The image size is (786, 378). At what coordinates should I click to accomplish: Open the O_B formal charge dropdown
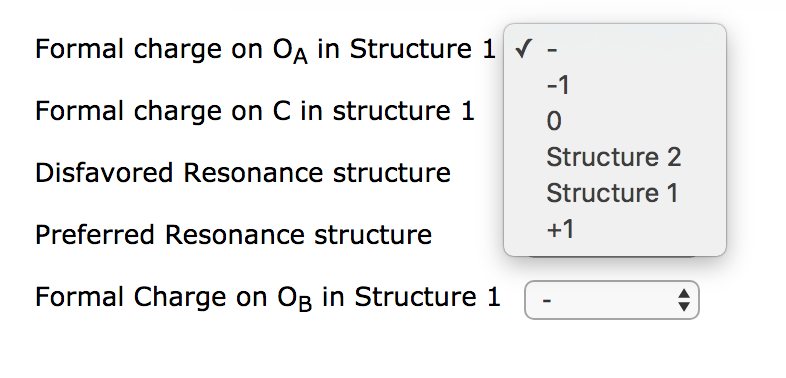[x=612, y=300]
